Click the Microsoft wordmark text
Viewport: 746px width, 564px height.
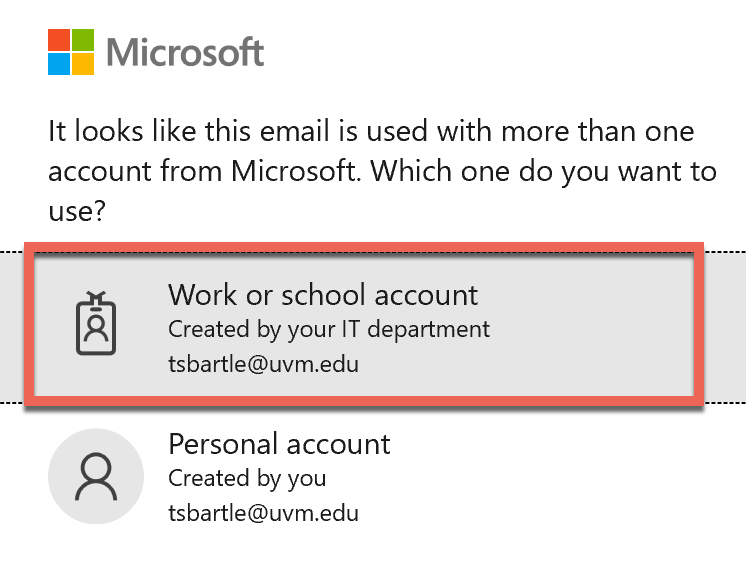(x=185, y=52)
